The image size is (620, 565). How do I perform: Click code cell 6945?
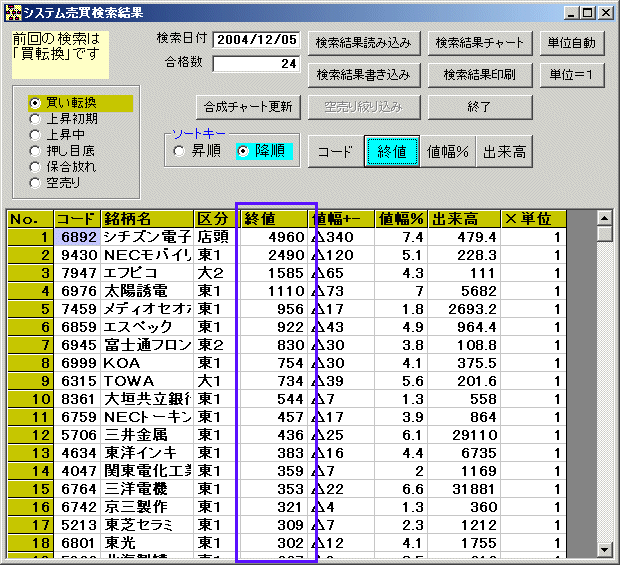pos(77,345)
